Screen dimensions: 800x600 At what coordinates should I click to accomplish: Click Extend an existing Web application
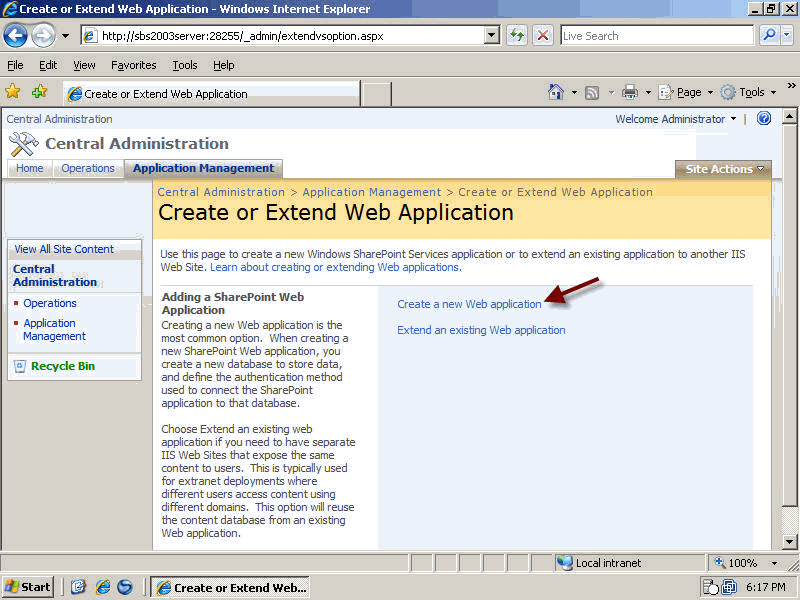(x=481, y=330)
